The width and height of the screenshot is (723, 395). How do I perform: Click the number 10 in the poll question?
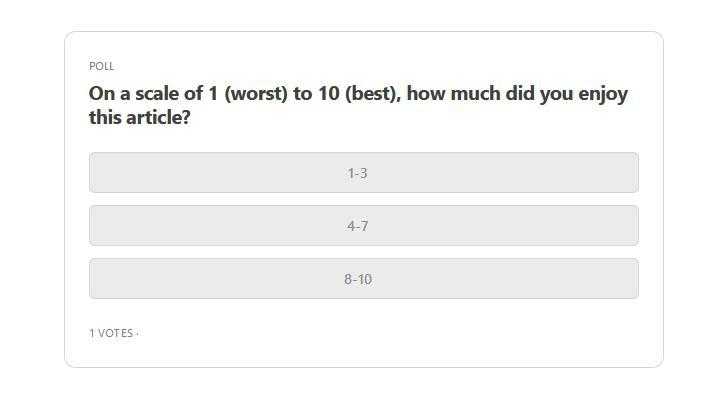pyautogui.click(x=329, y=94)
